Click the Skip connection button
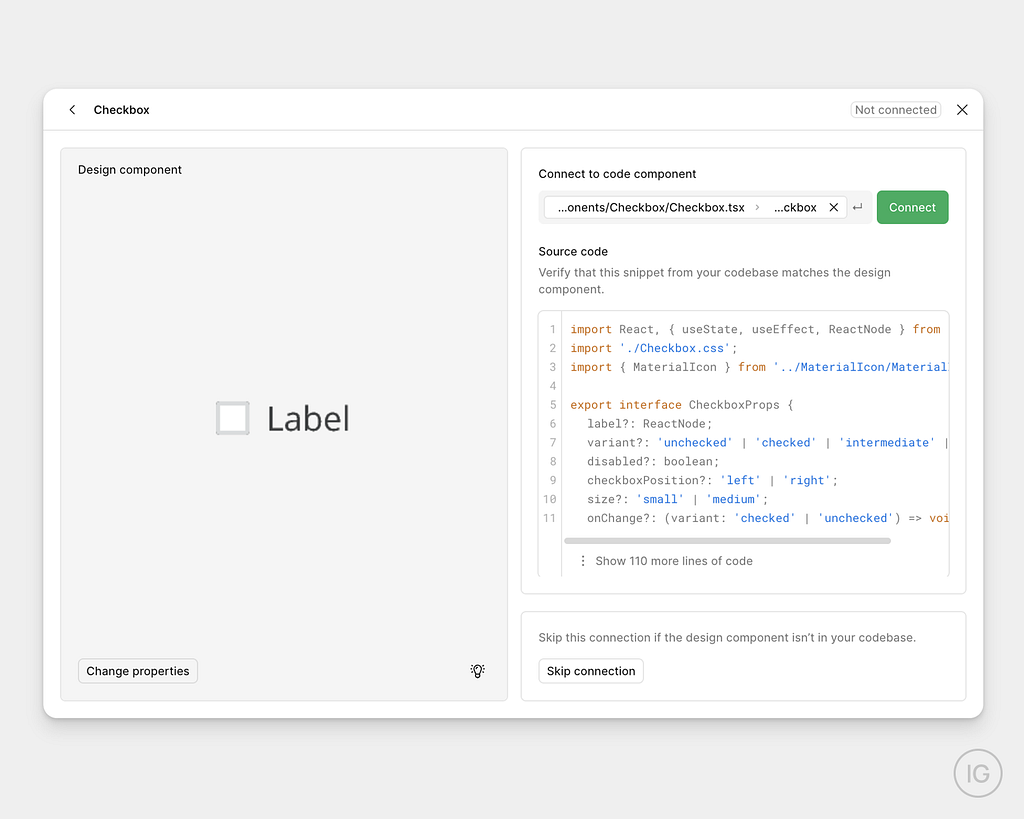The width and height of the screenshot is (1024, 819). pos(591,671)
